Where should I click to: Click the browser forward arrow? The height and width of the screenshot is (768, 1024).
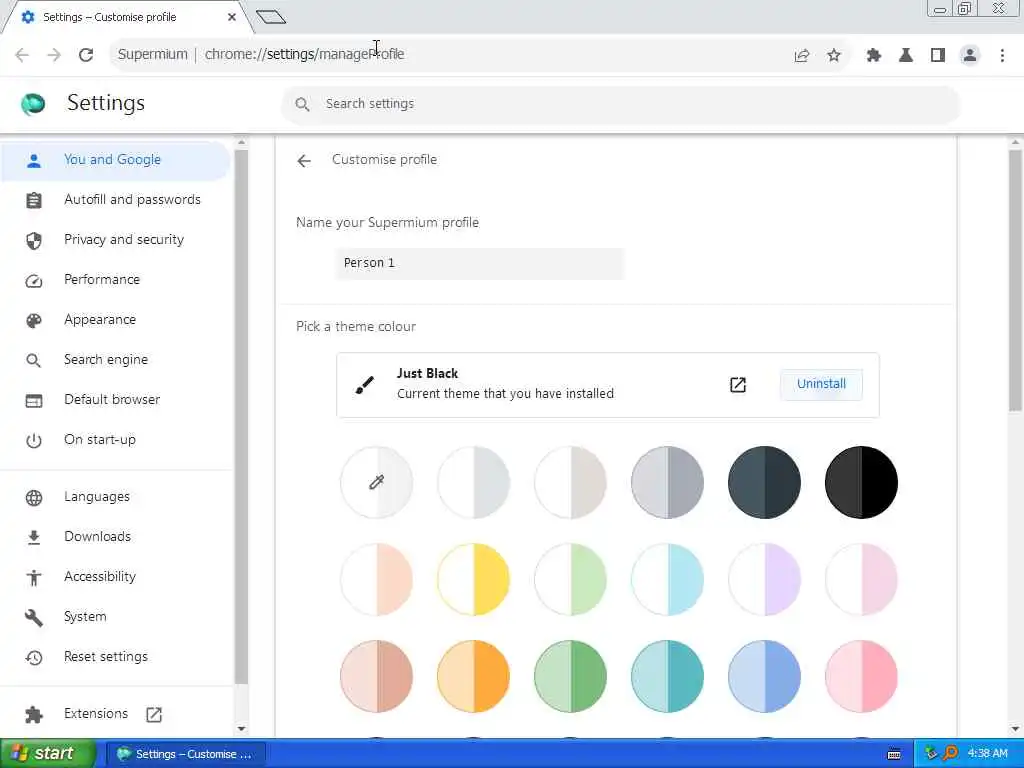point(54,55)
